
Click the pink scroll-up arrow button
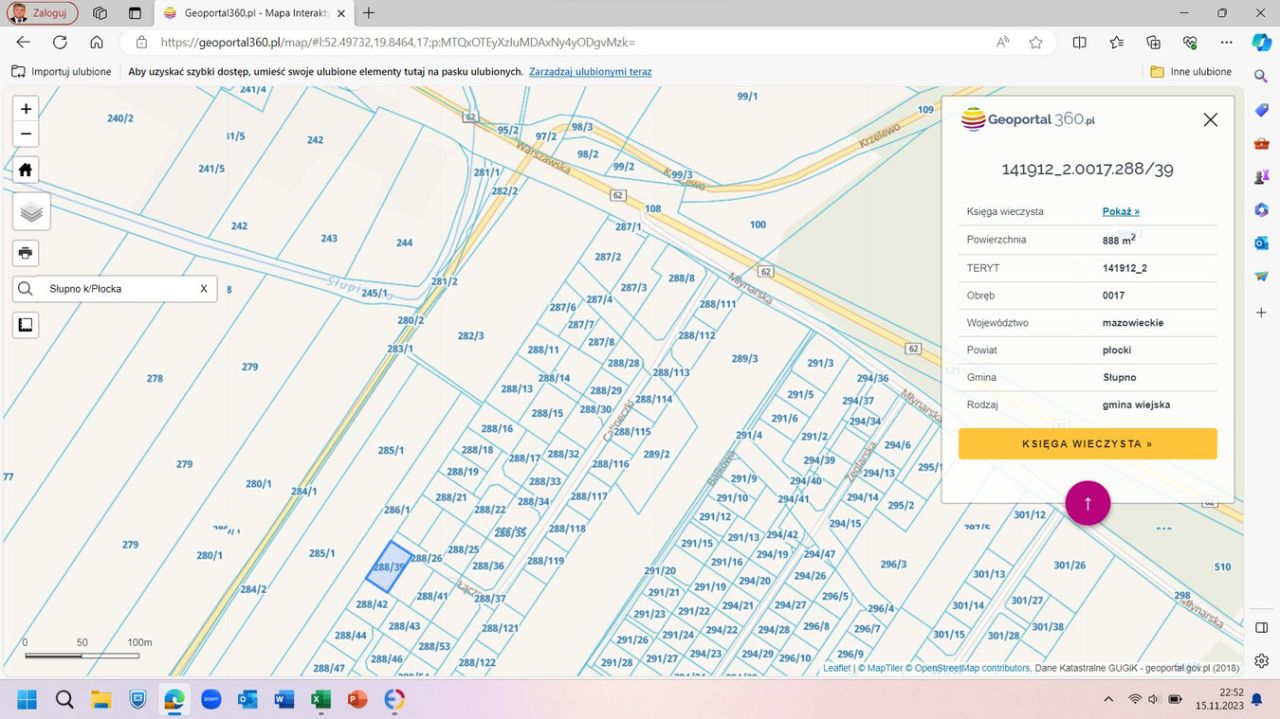[1087, 503]
